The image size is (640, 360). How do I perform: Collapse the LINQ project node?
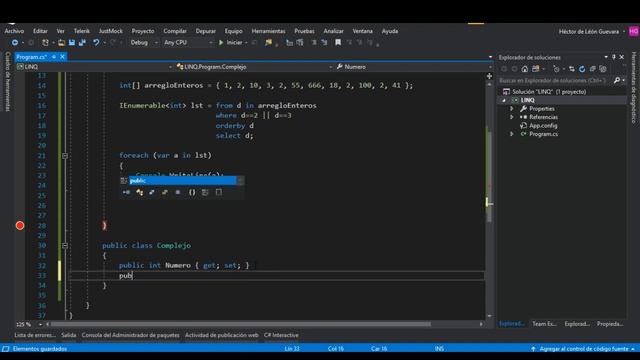(x=504, y=100)
